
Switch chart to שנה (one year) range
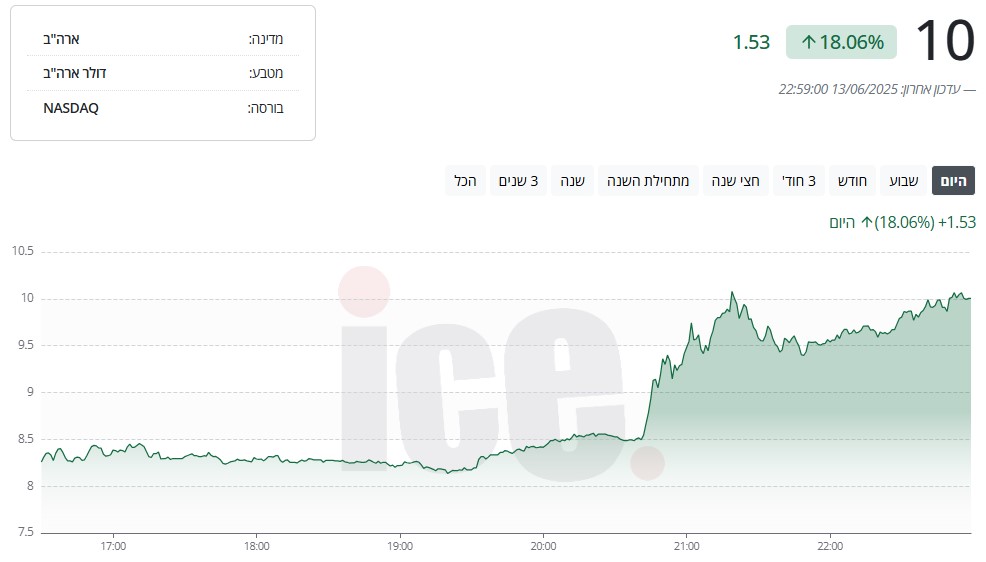point(572,181)
